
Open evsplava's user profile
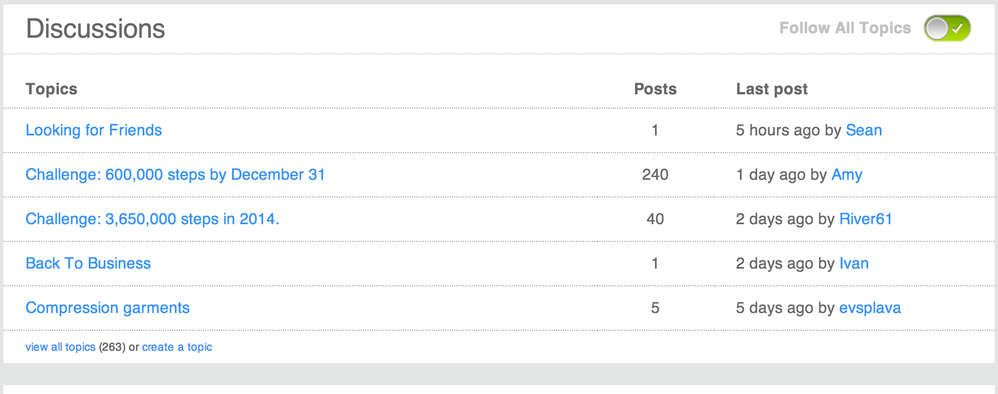click(870, 308)
